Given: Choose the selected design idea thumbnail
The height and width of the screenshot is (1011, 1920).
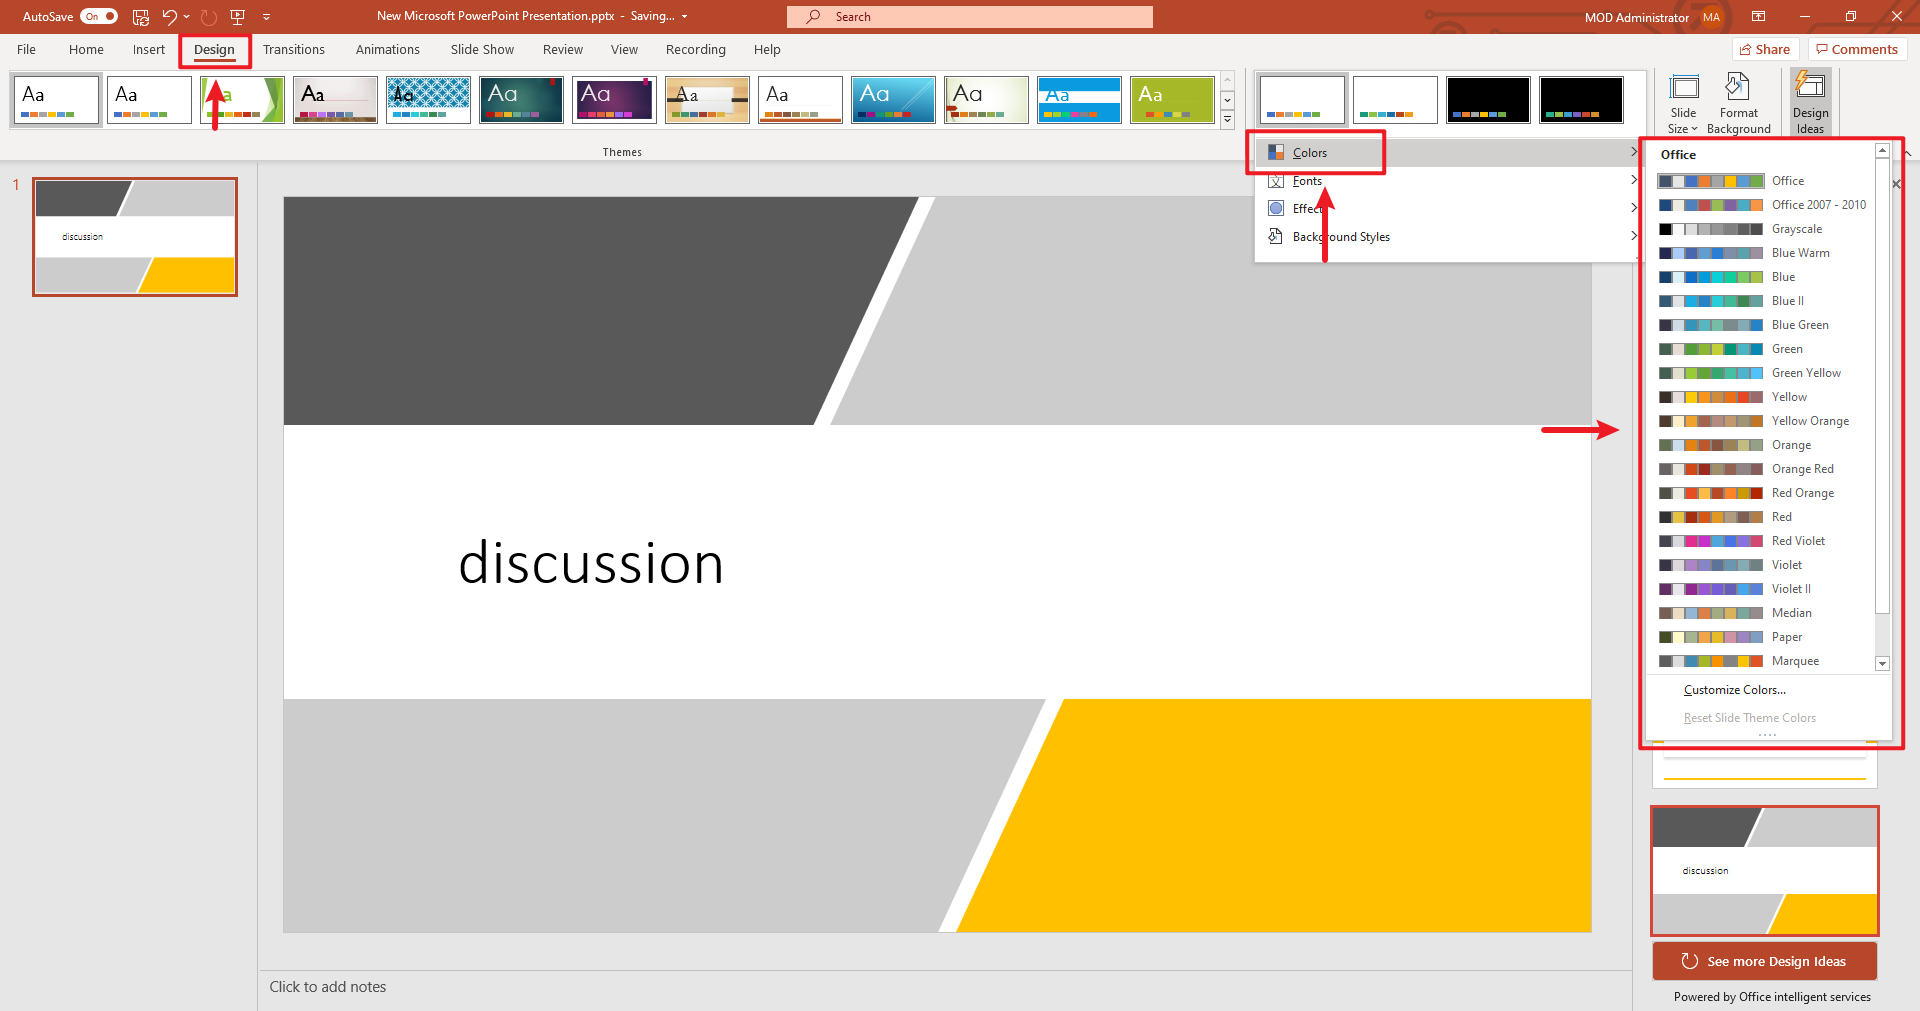Looking at the screenshot, I should point(1765,871).
